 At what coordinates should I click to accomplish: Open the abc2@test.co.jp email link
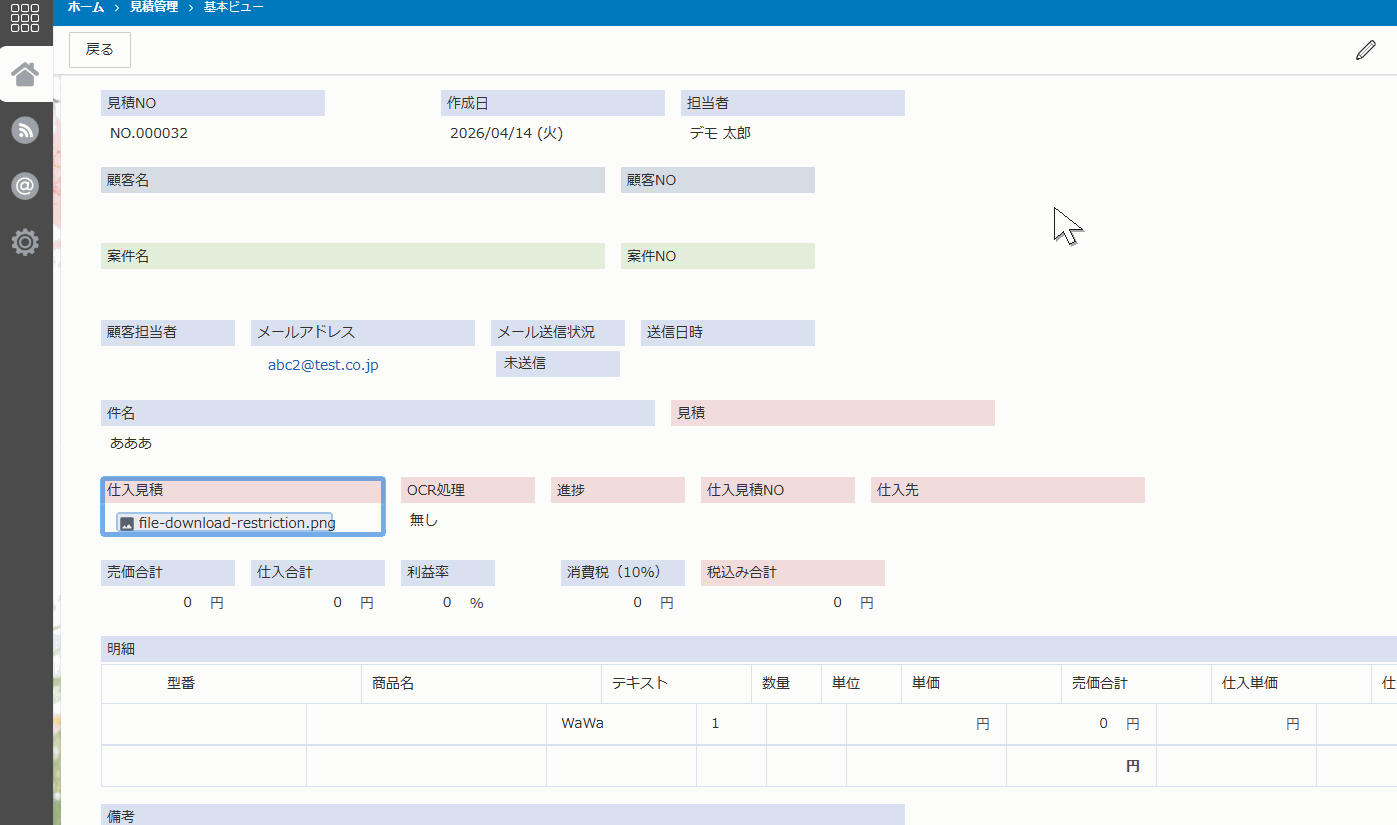[x=323, y=365]
